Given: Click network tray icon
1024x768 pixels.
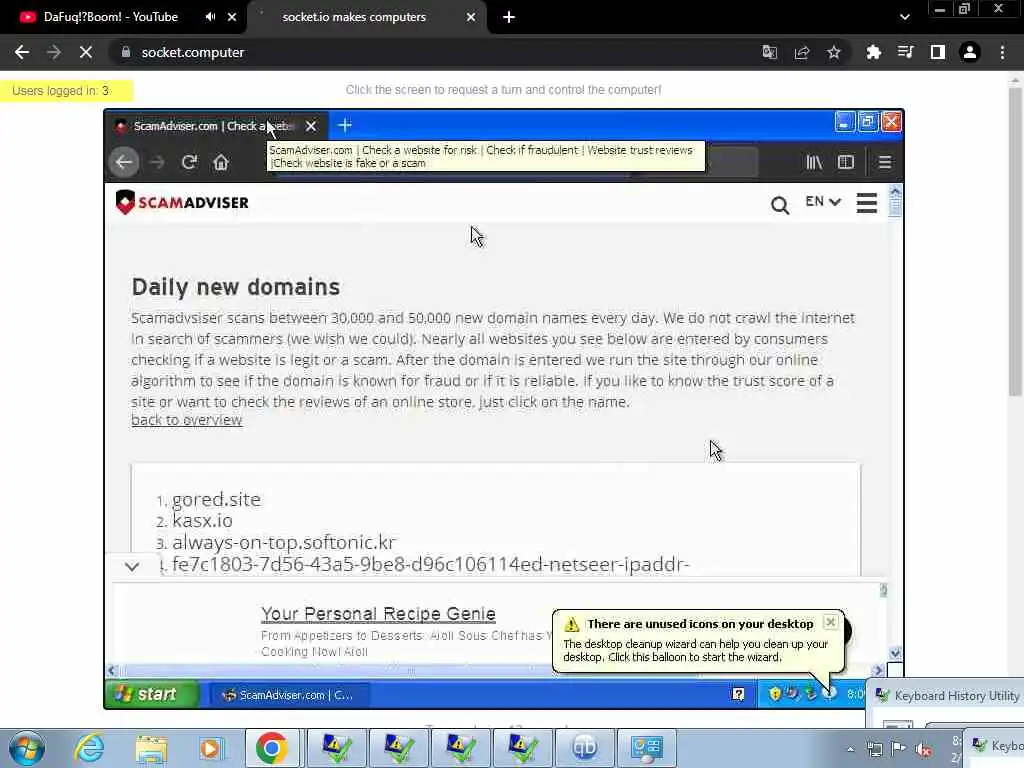Looking at the screenshot, I should click(874, 749).
